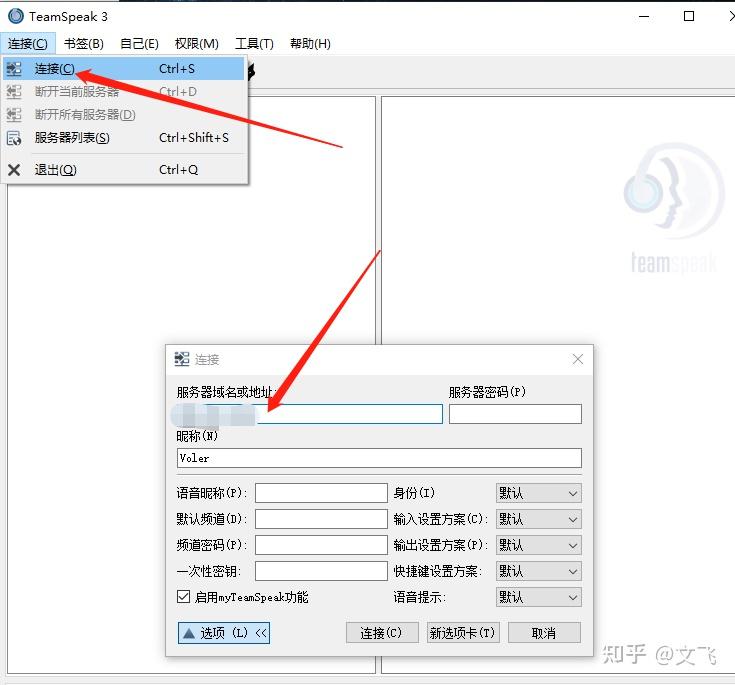Click the connect icon beside 连接(C) entry

tap(14, 69)
